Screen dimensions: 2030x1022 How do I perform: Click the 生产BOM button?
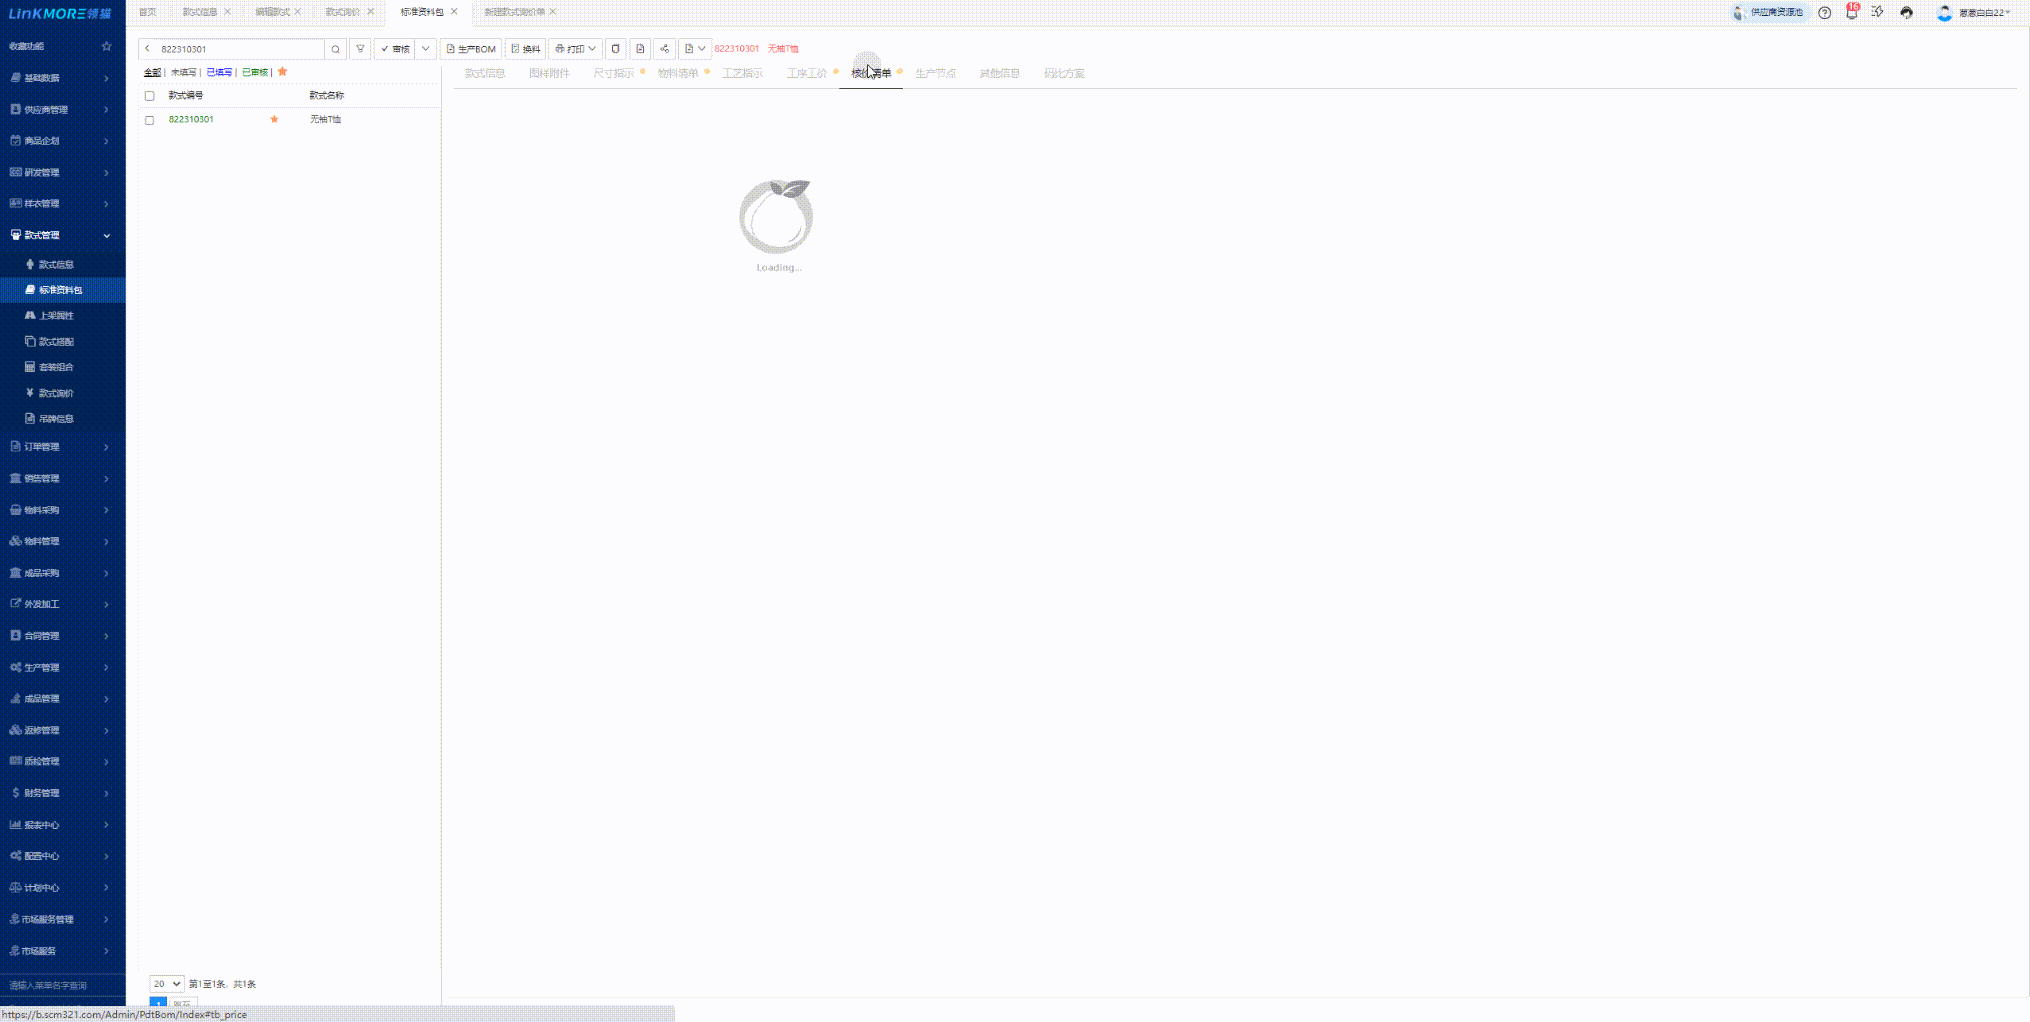coord(471,49)
